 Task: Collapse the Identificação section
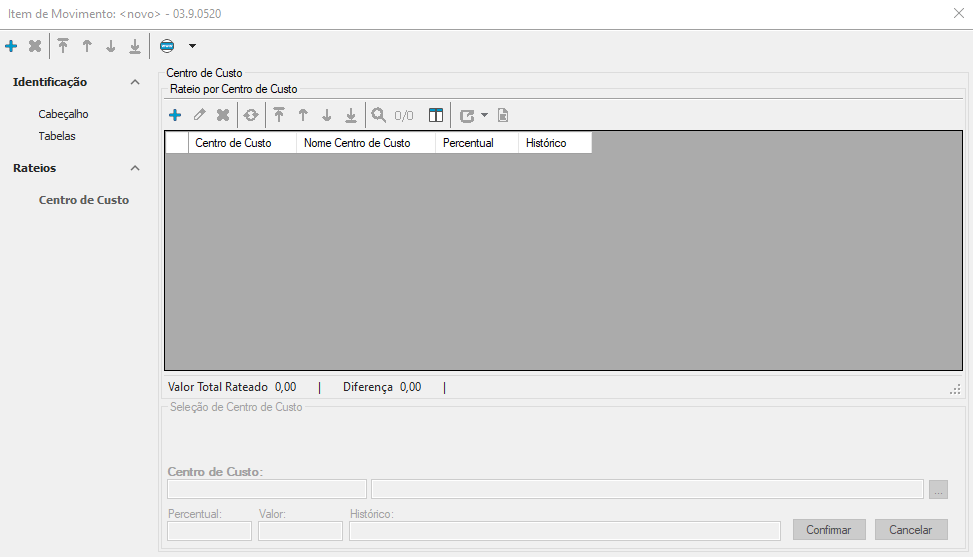coord(135,82)
